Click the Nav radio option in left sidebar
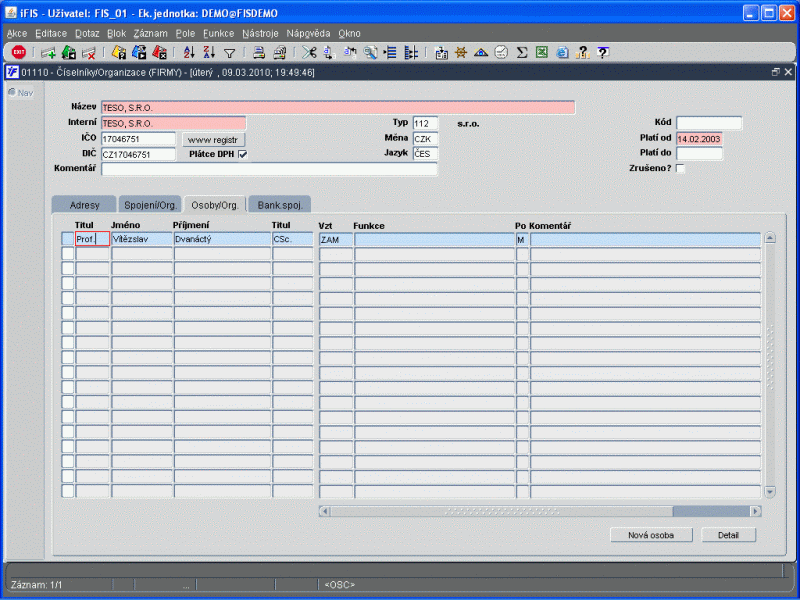This screenshot has width=800, height=600. point(12,92)
